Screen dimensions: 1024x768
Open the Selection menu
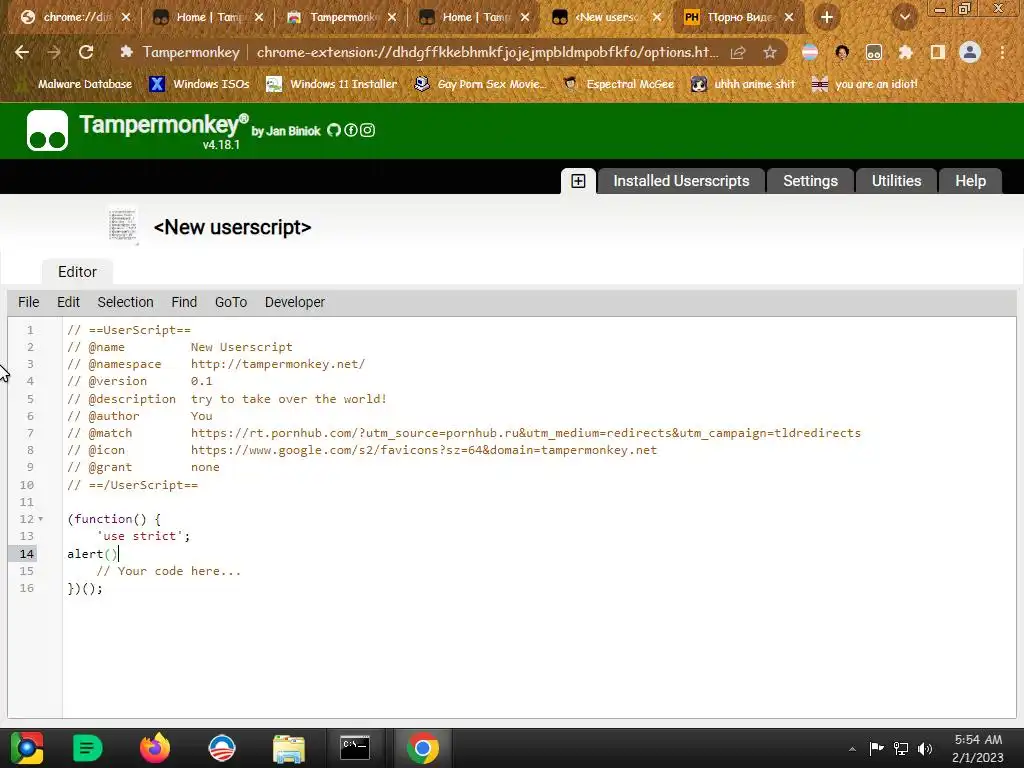tap(125, 302)
